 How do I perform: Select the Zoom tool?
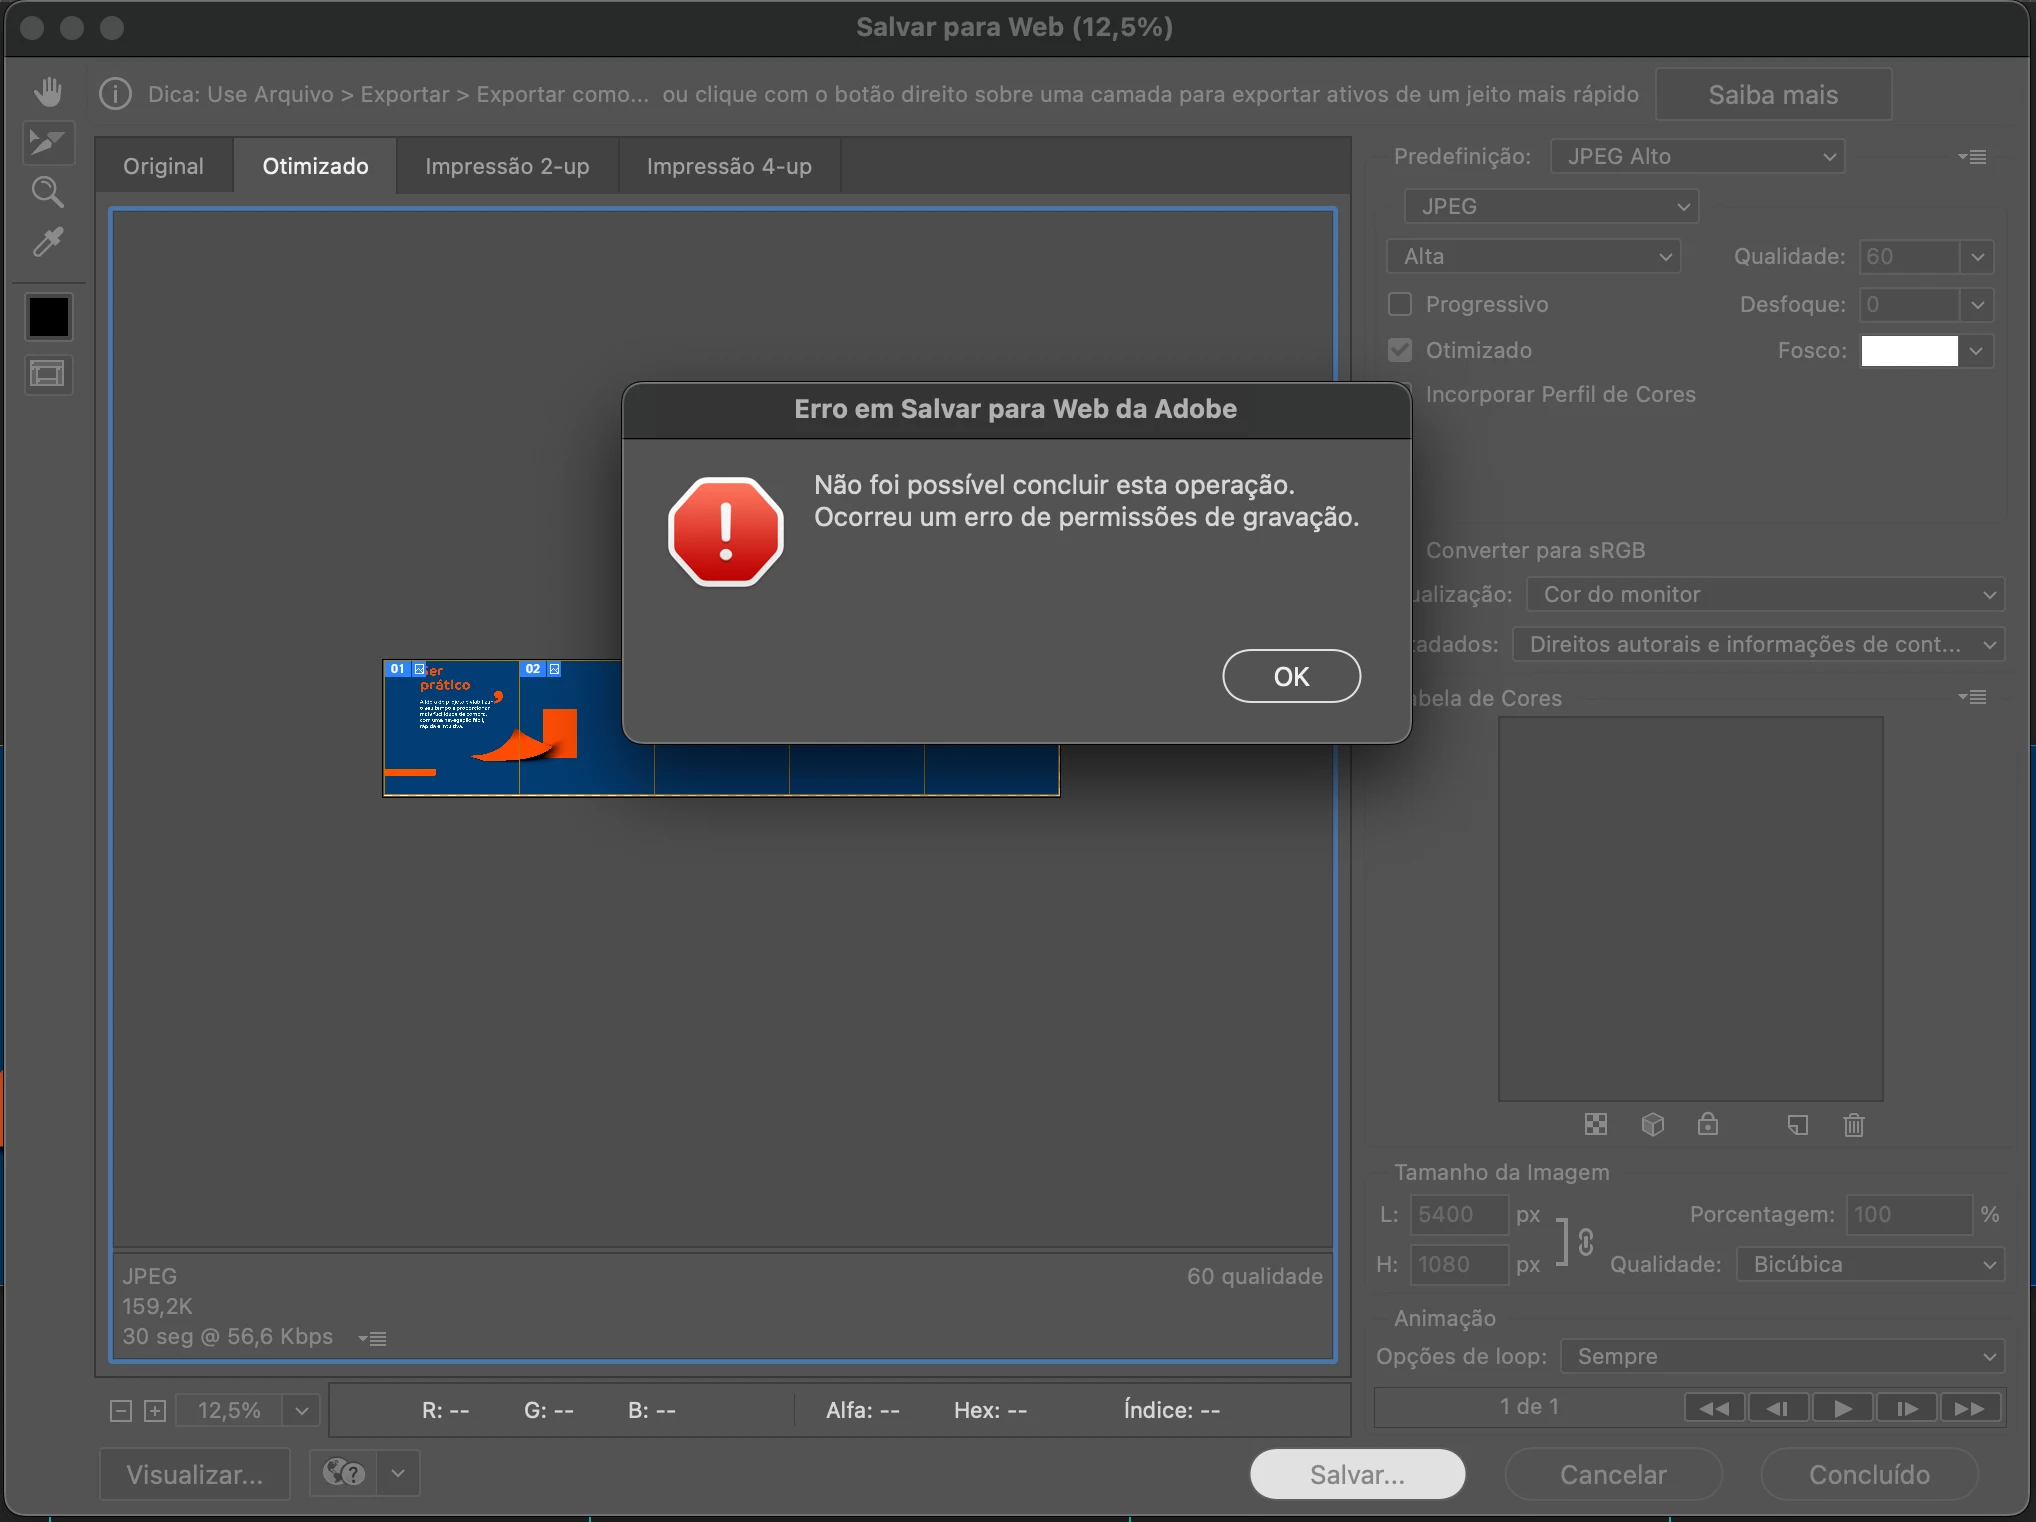click(x=48, y=192)
